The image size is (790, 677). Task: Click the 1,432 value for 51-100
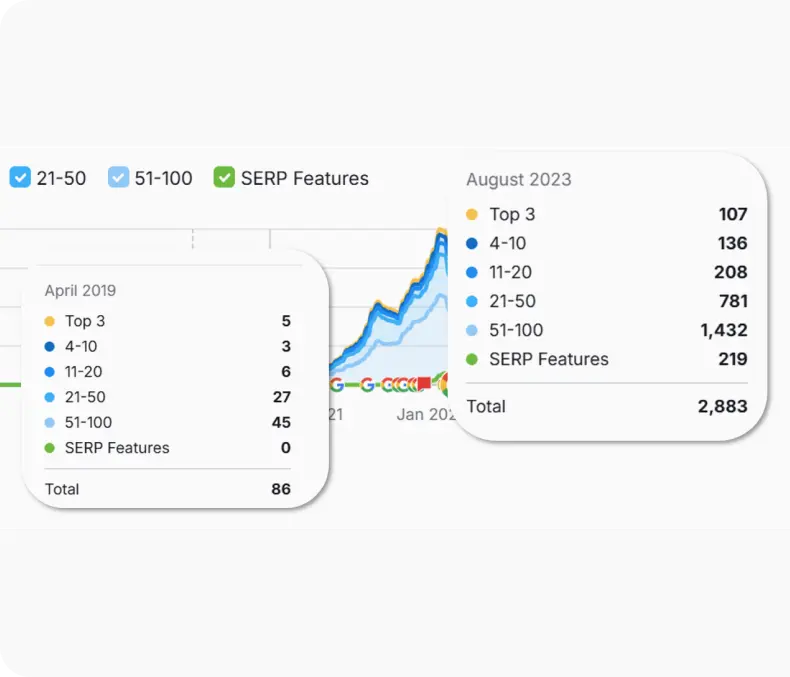724,330
